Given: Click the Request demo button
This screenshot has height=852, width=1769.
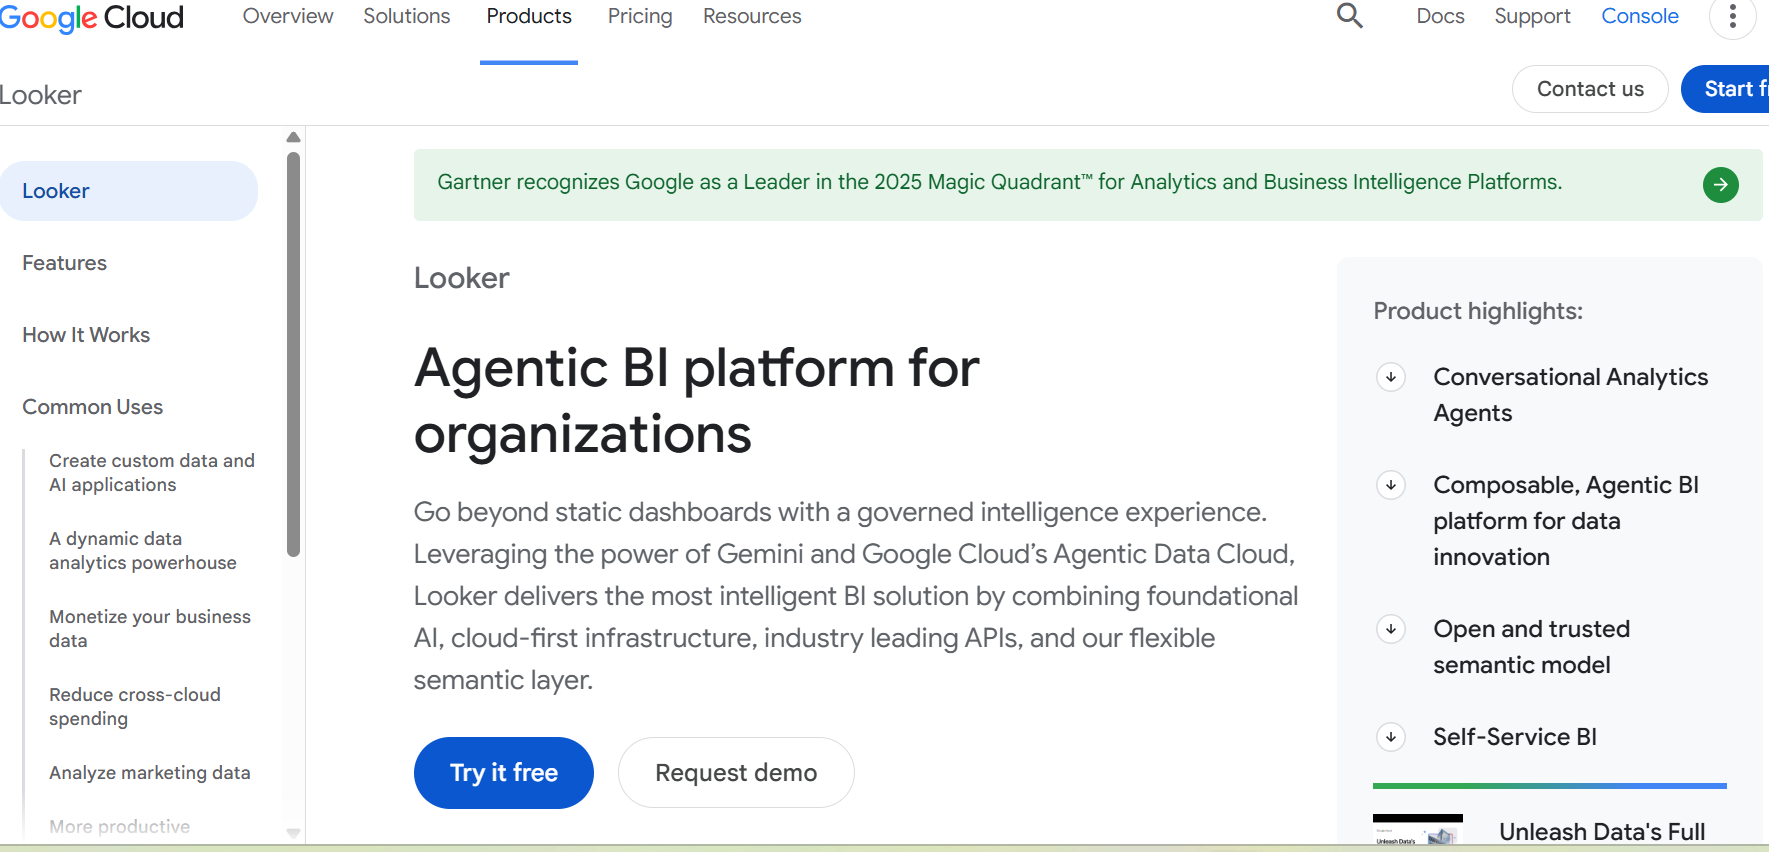Looking at the screenshot, I should click(x=736, y=773).
